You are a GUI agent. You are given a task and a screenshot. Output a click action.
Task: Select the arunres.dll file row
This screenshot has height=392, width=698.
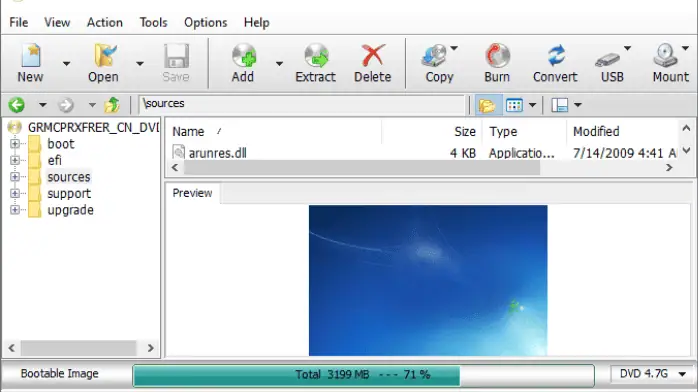point(423,153)
